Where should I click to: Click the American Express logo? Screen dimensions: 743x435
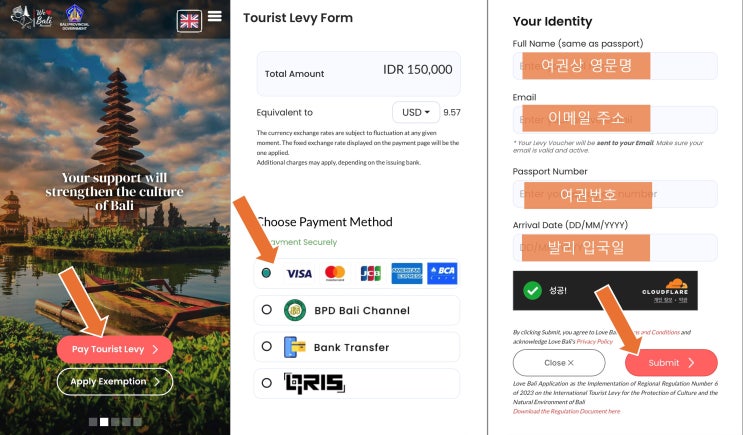point(407,273)
